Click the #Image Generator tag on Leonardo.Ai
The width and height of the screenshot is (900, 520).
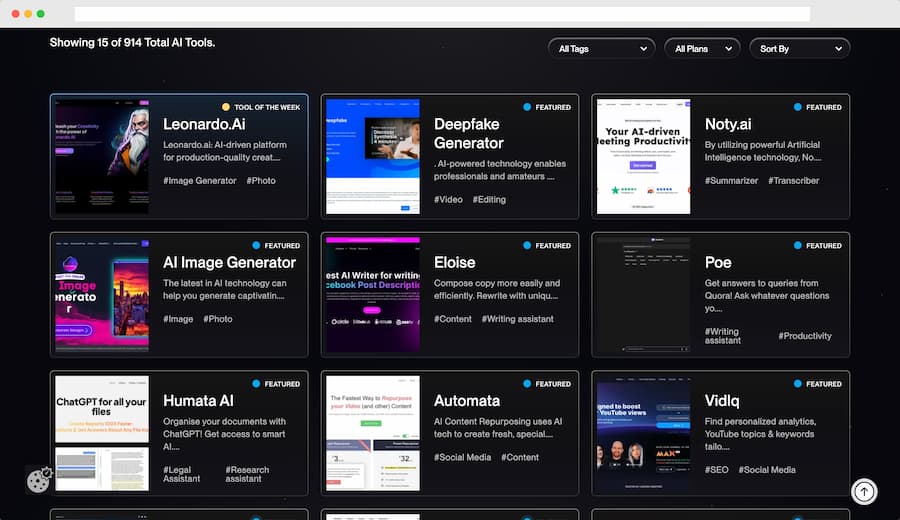[x=200, y=180]
